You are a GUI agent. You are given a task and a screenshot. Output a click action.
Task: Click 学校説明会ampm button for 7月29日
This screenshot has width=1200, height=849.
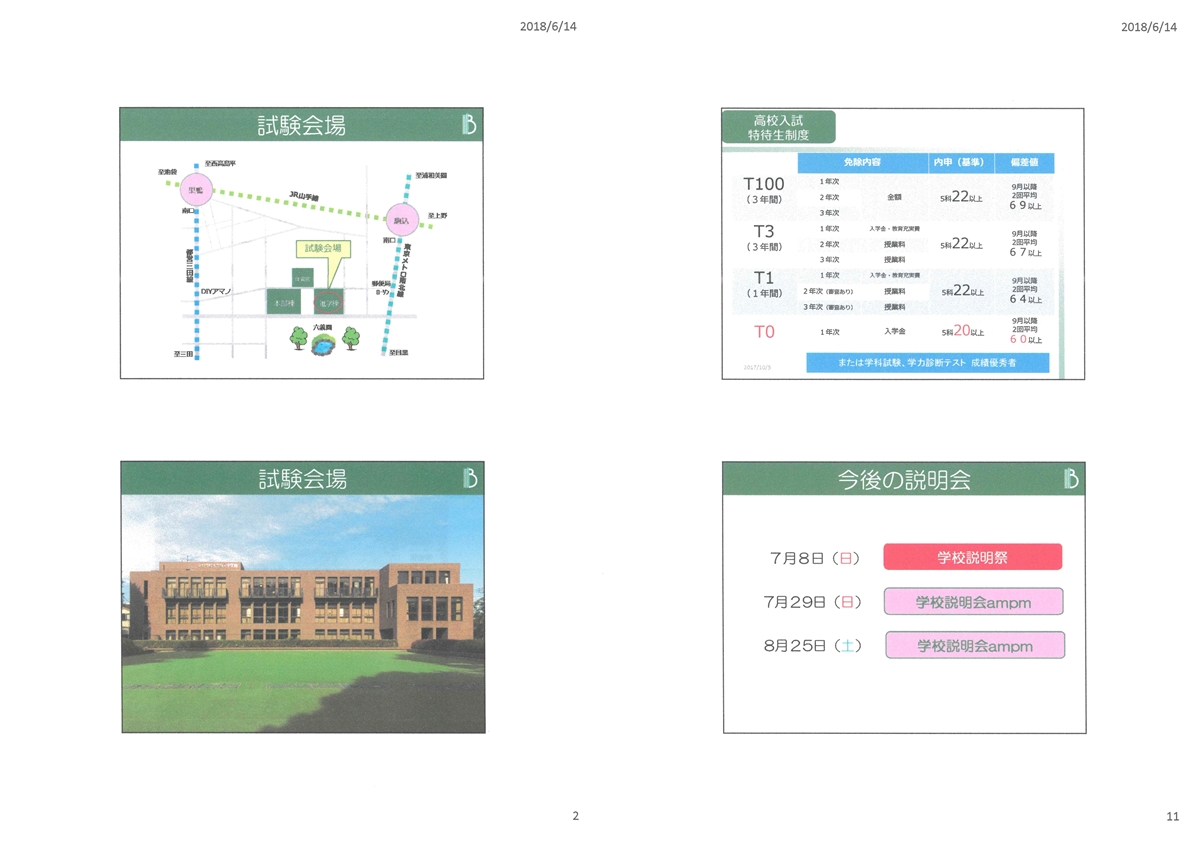[972, 601]
